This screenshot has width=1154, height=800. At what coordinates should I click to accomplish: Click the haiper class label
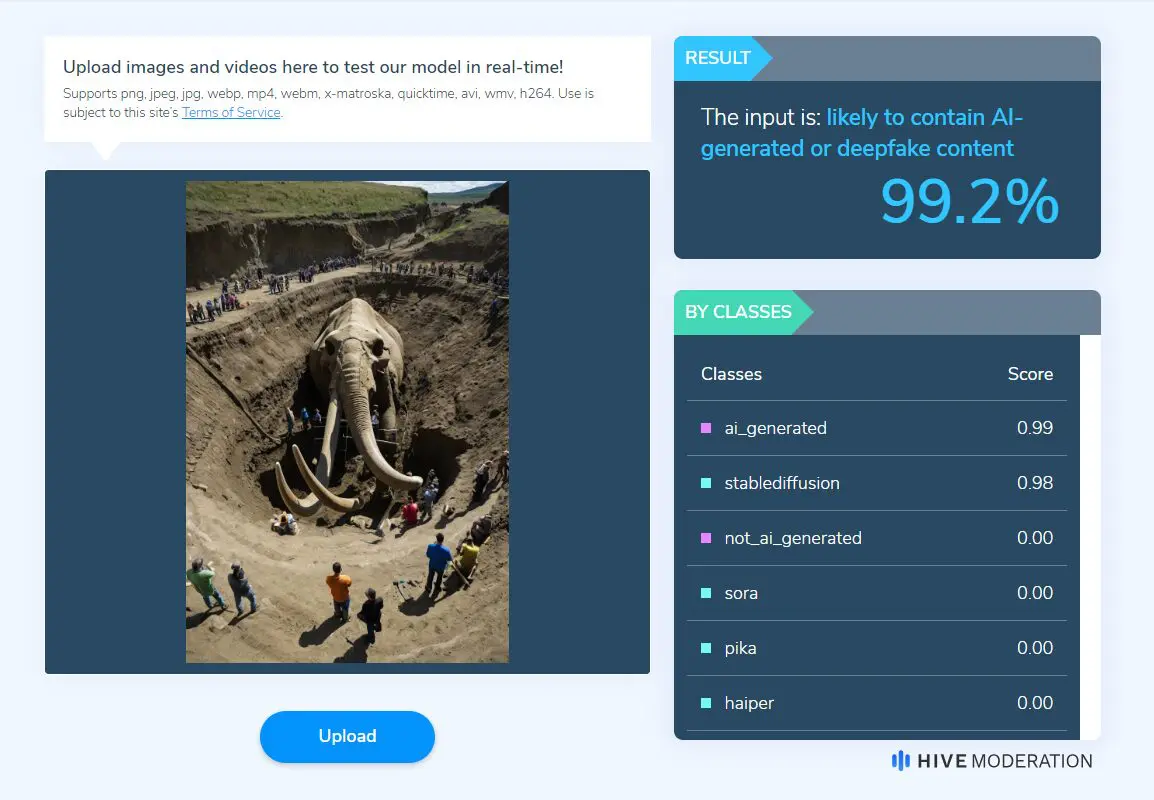(748, 704)
